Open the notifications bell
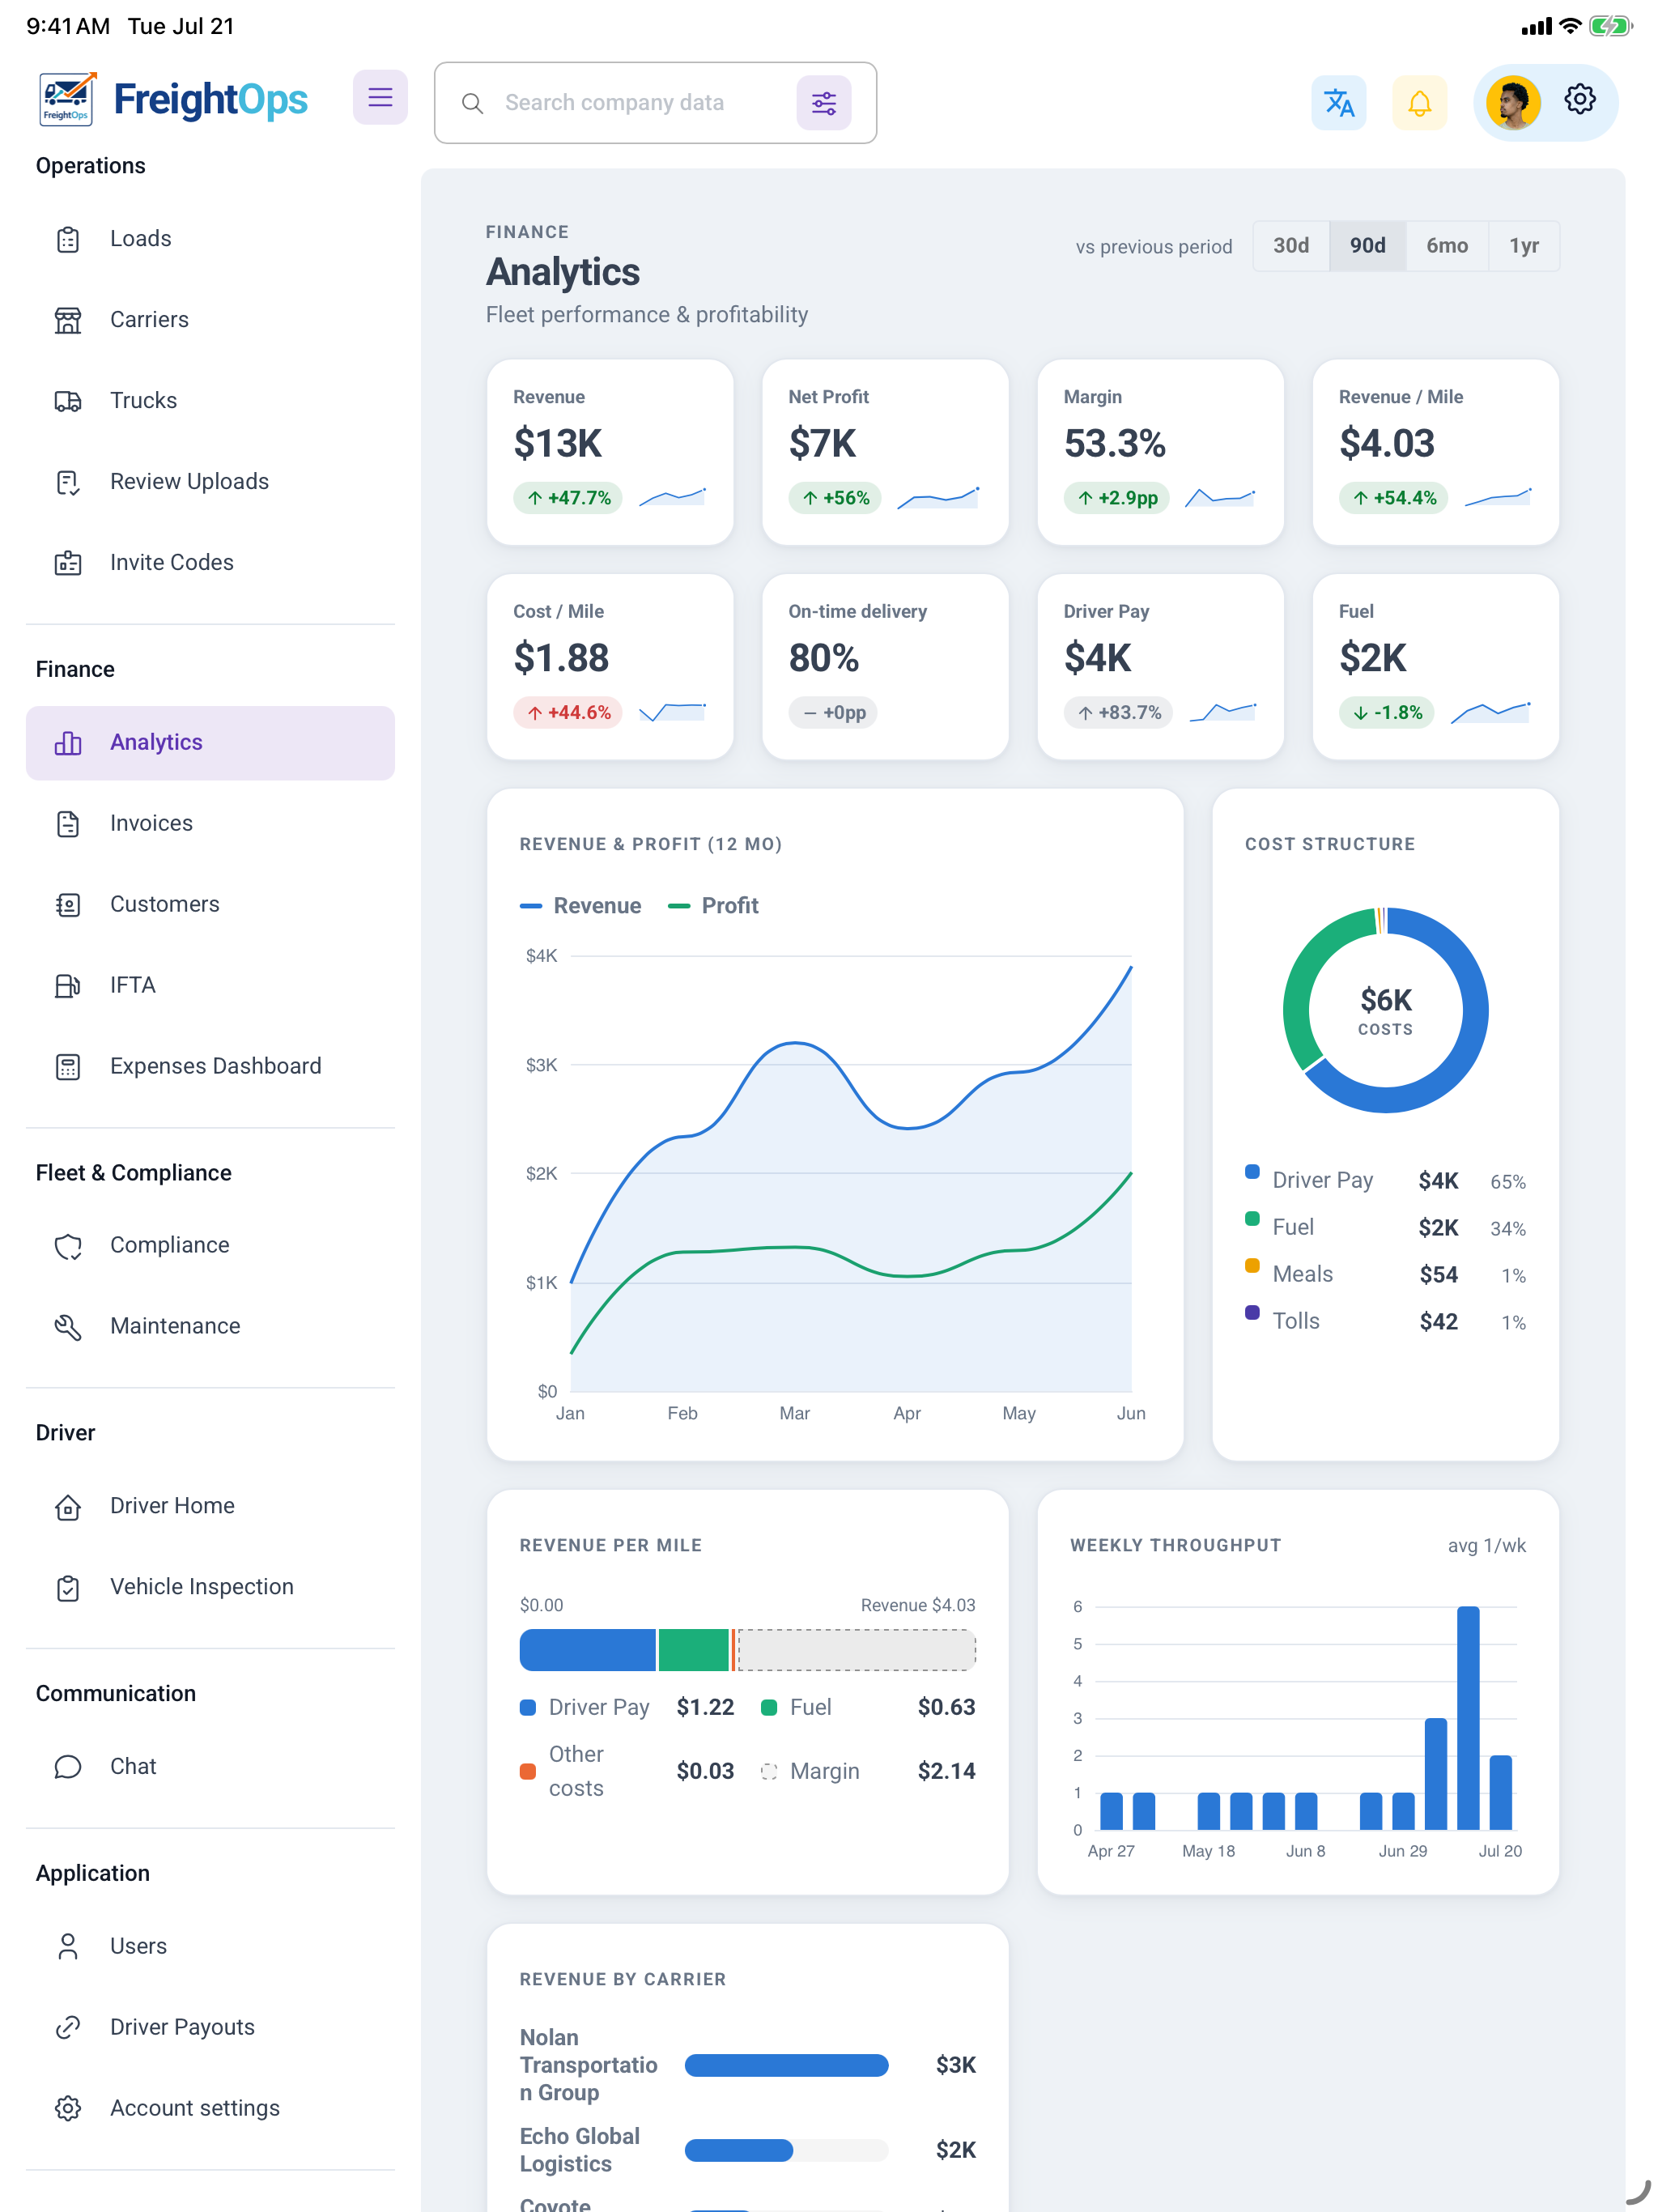Screen dimensions: 1658x2212 [1420, 103]
